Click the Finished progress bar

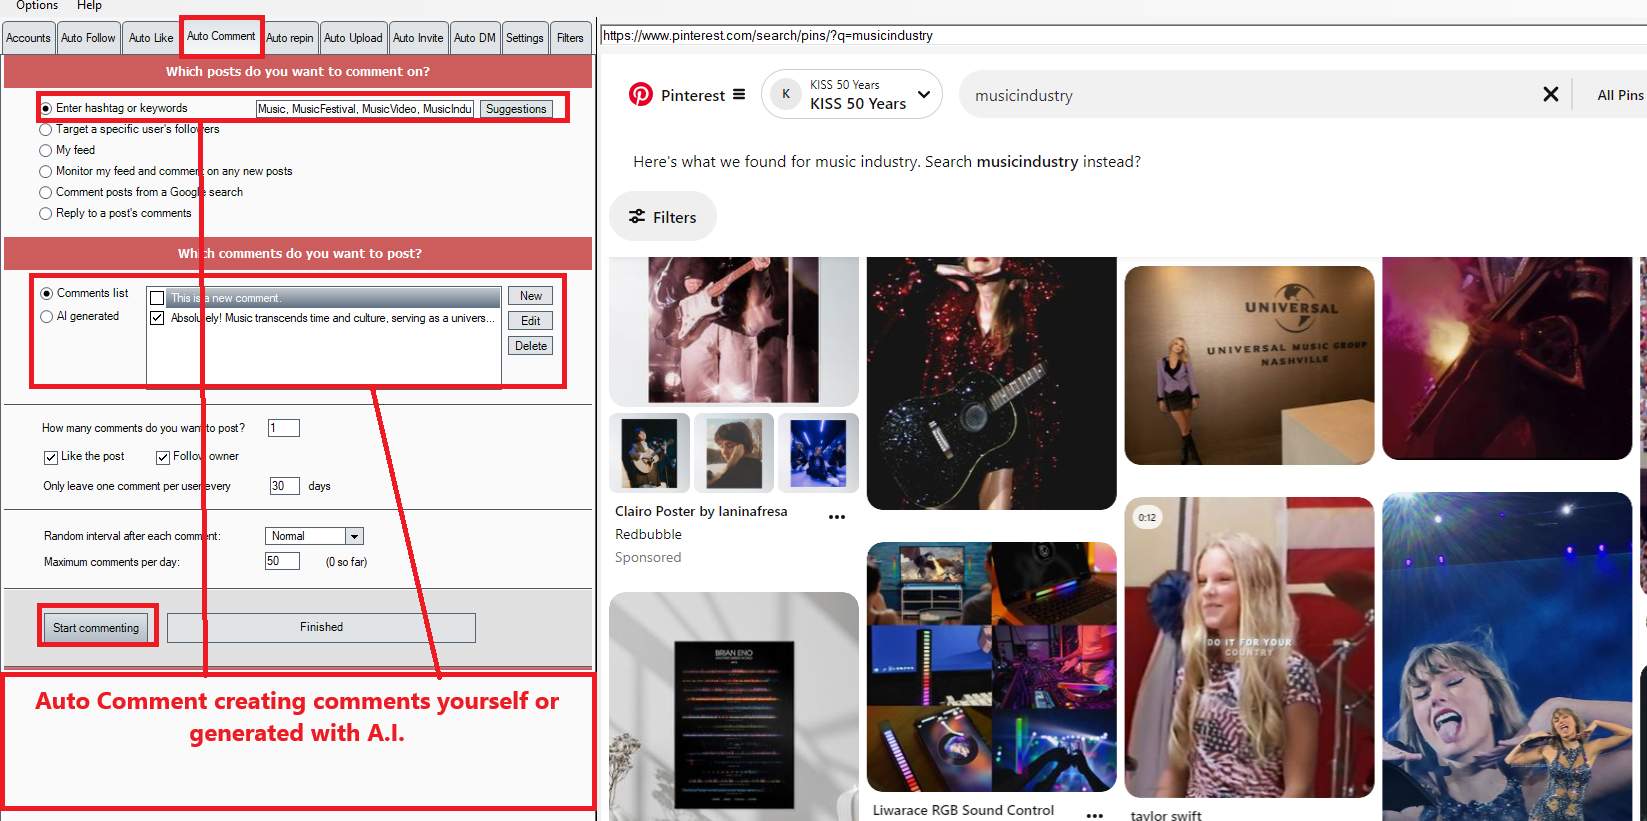tap(321, 628)
